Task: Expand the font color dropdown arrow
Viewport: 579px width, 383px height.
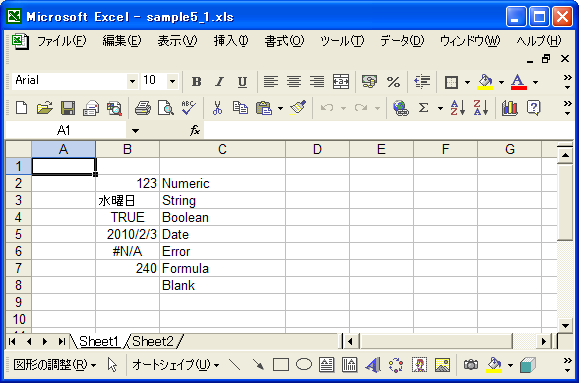Action: point(535,82)
